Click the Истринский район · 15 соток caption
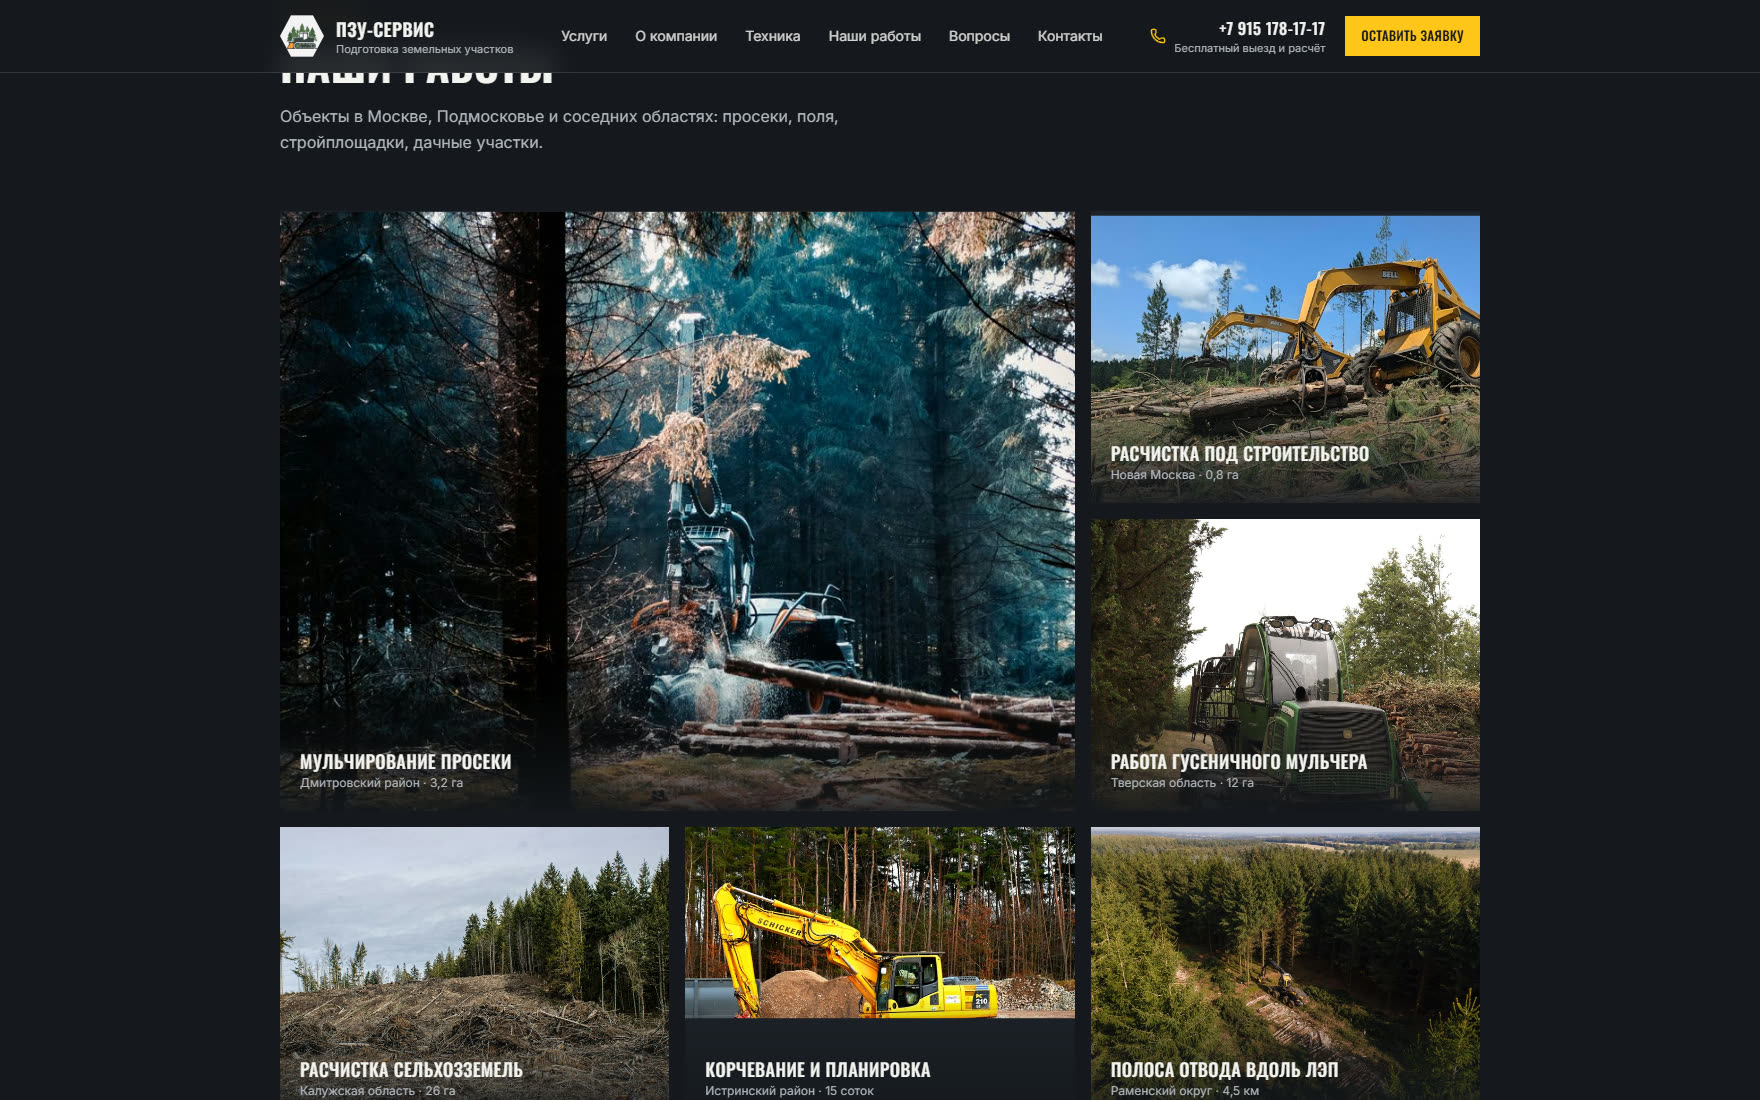Viewport: 1760px width, 1100px height. tap(789, 1091)
